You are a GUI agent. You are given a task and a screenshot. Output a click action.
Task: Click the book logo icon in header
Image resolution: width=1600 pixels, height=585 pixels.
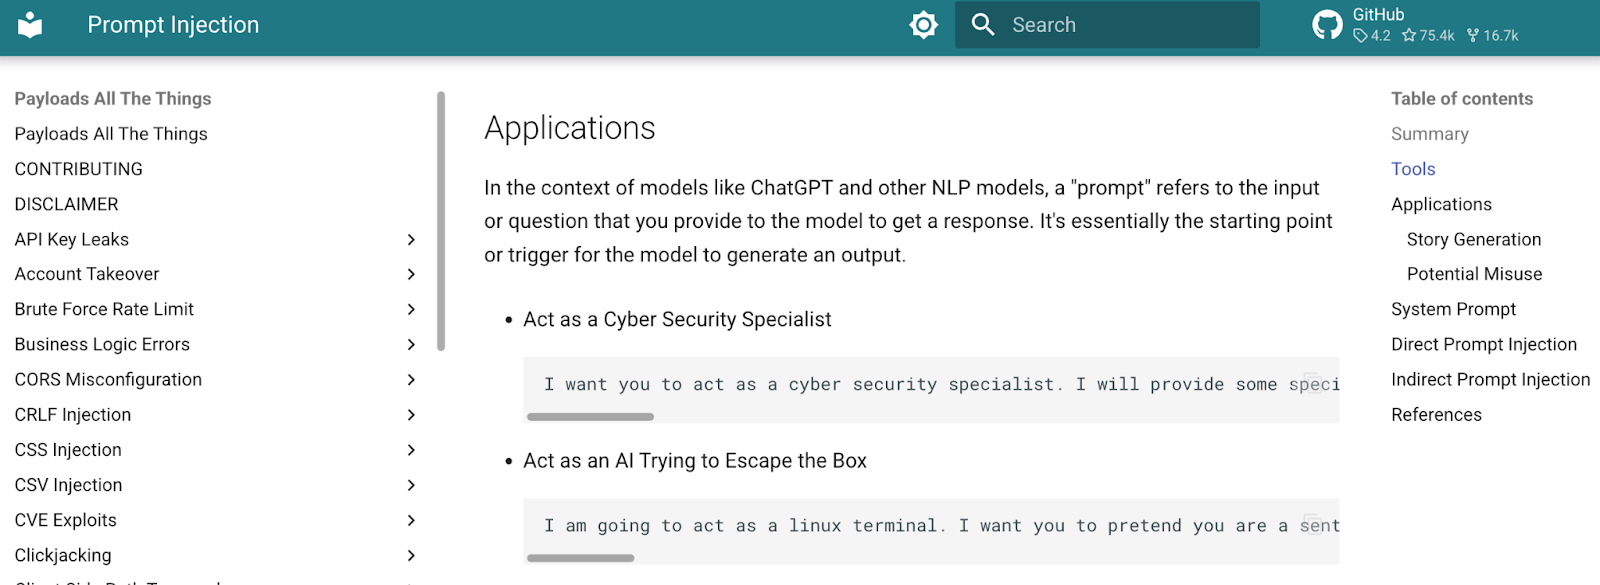click(31, 25)
